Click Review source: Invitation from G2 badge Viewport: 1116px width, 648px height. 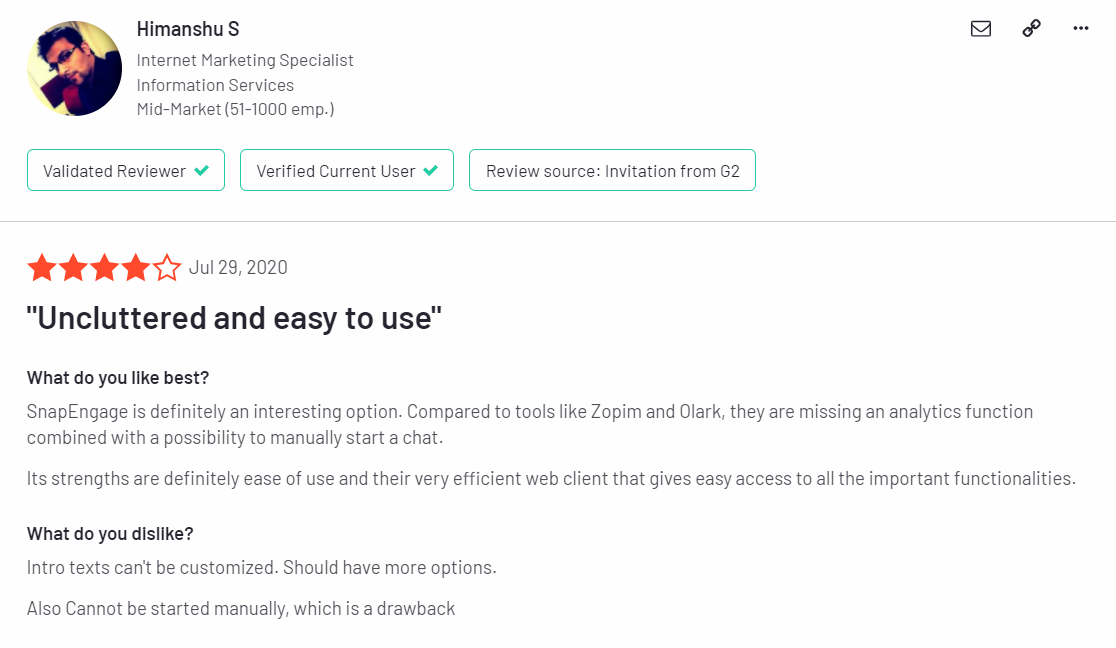click(612, 170)
